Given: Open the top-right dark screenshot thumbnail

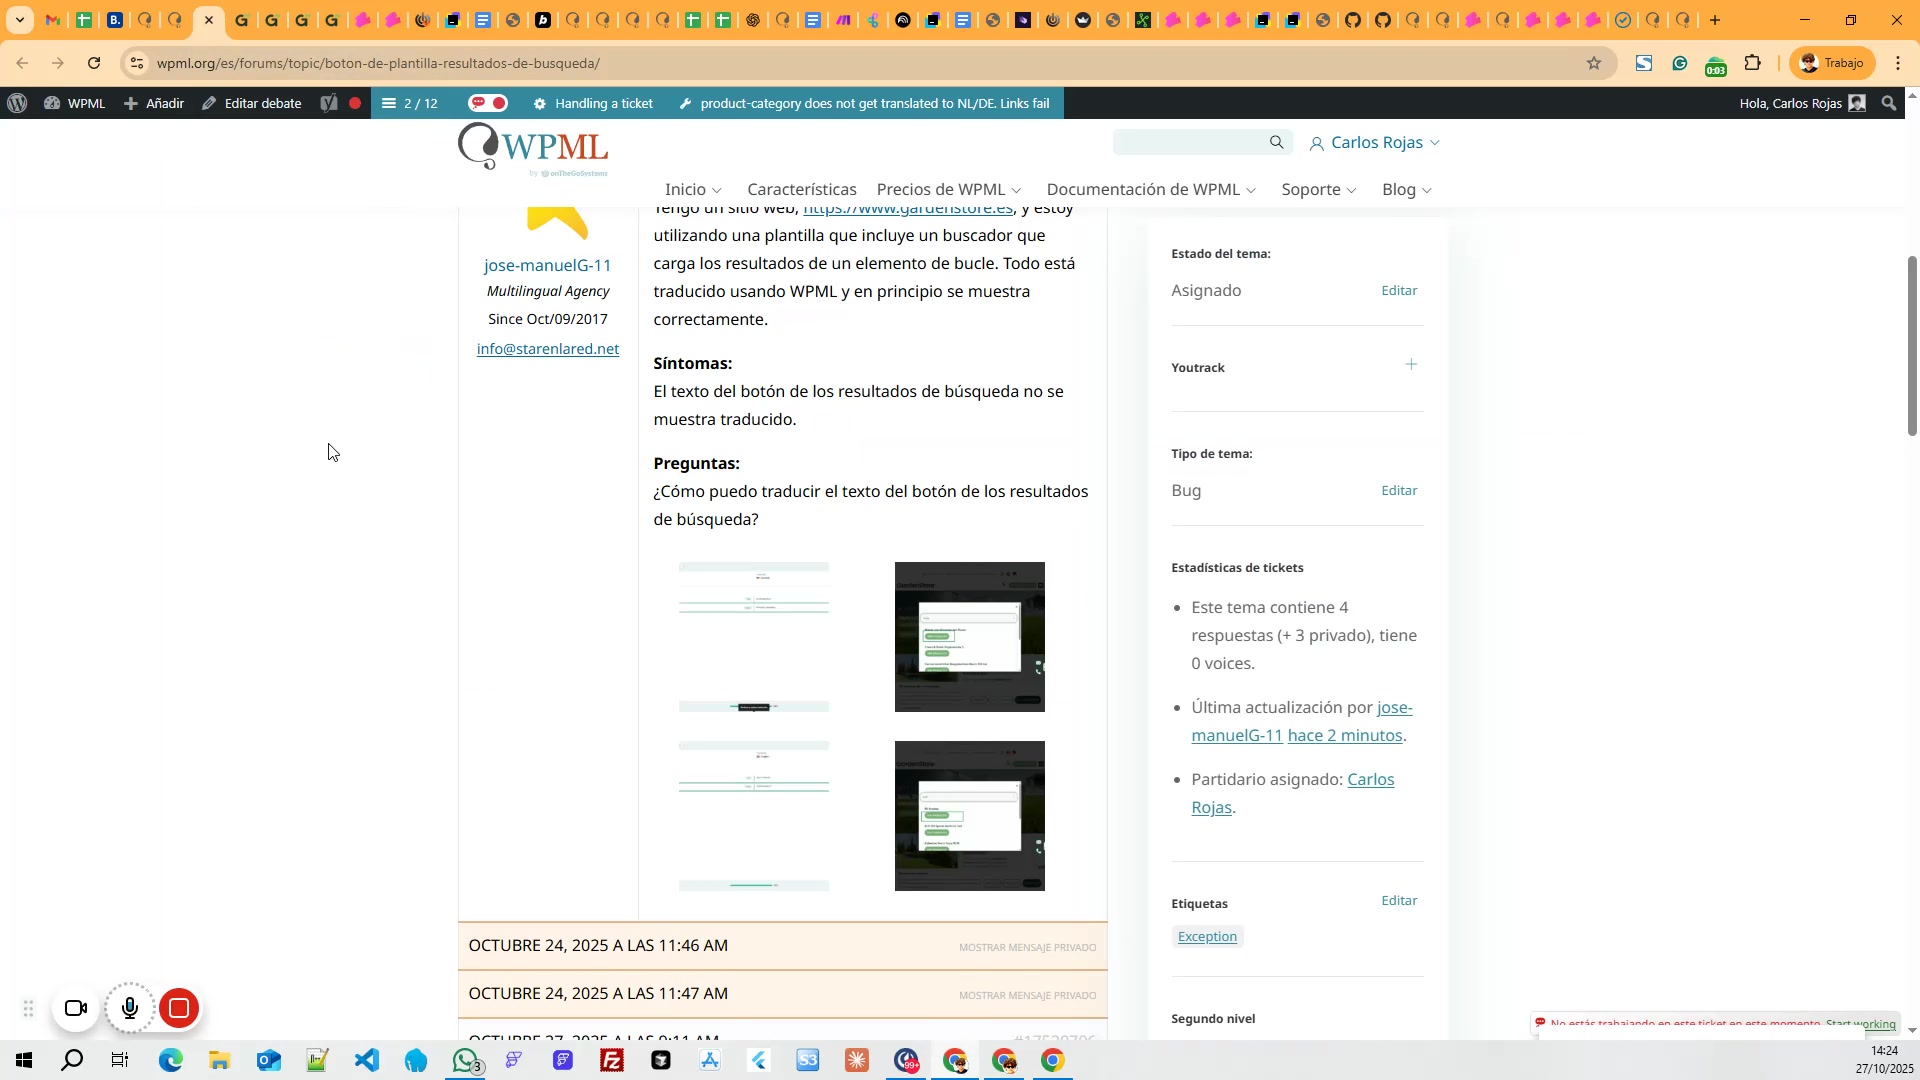Looking at the screenshot, I should [969, 637].
